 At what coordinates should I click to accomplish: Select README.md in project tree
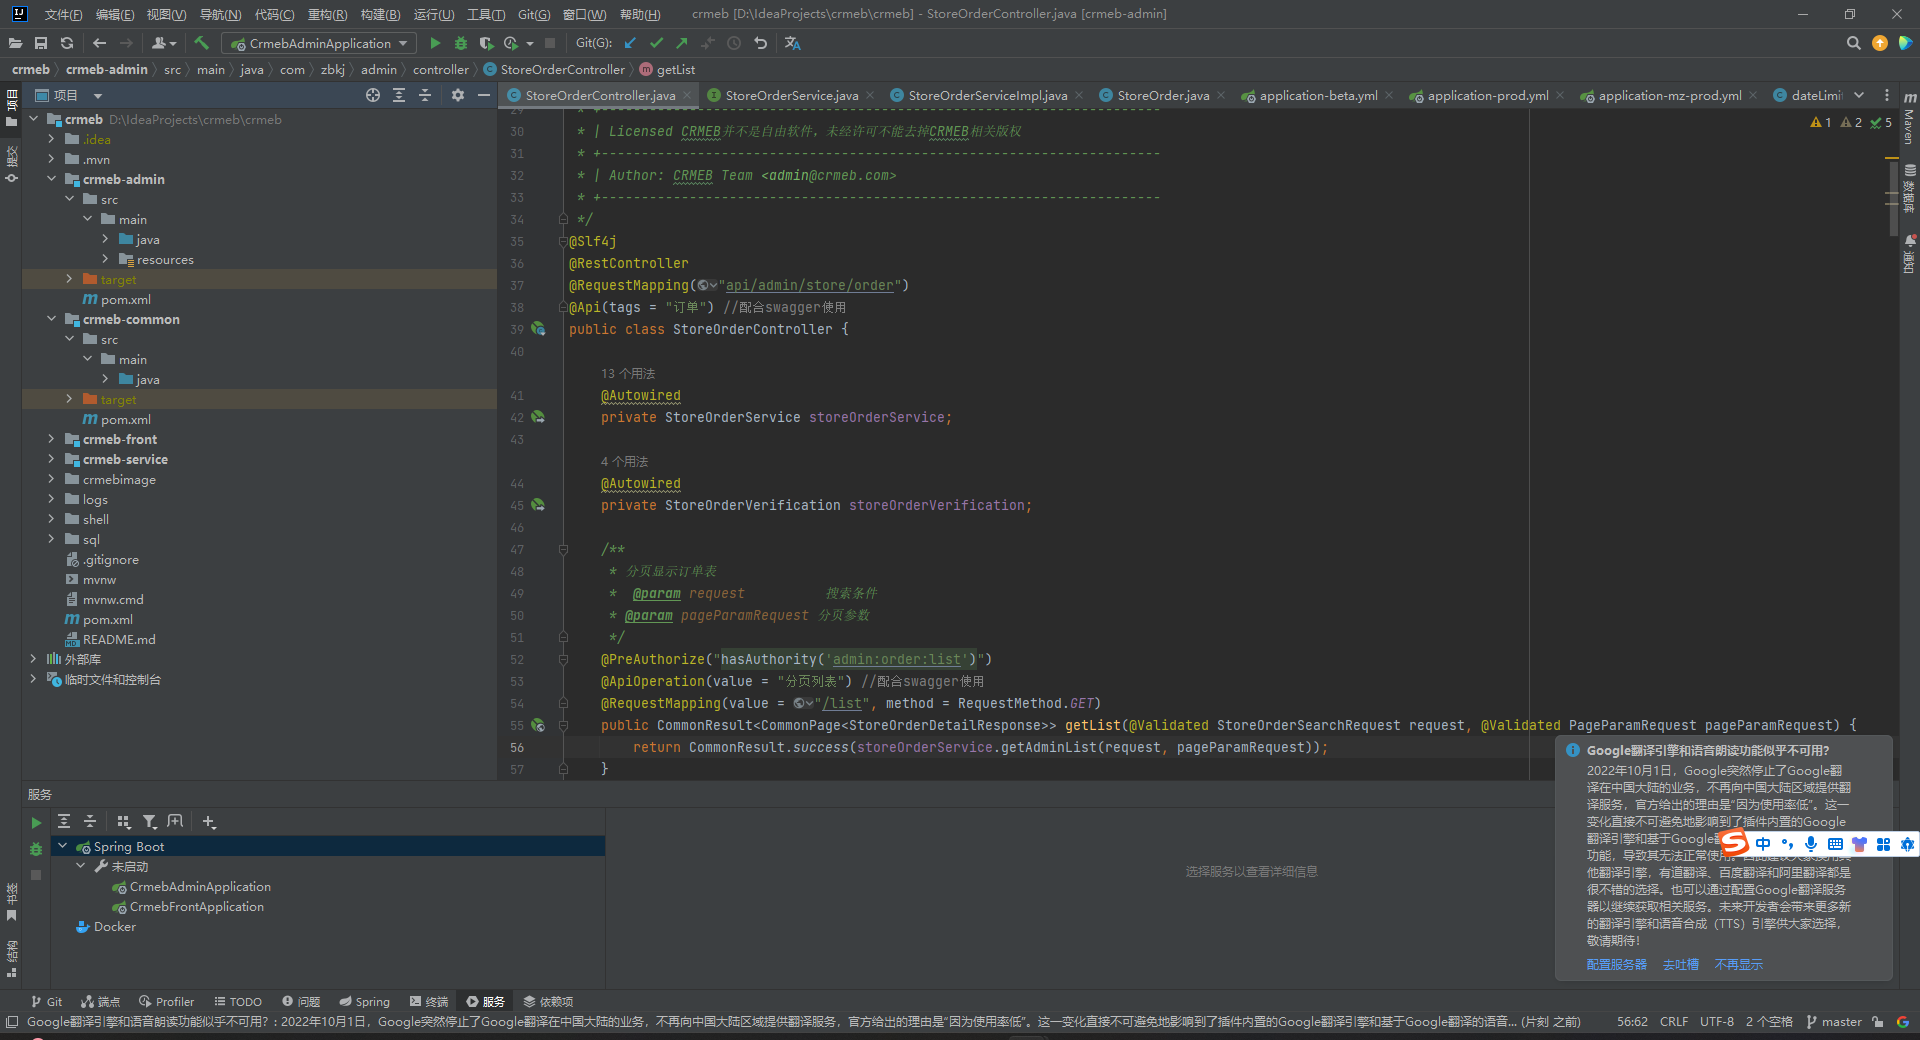[119, 639]
